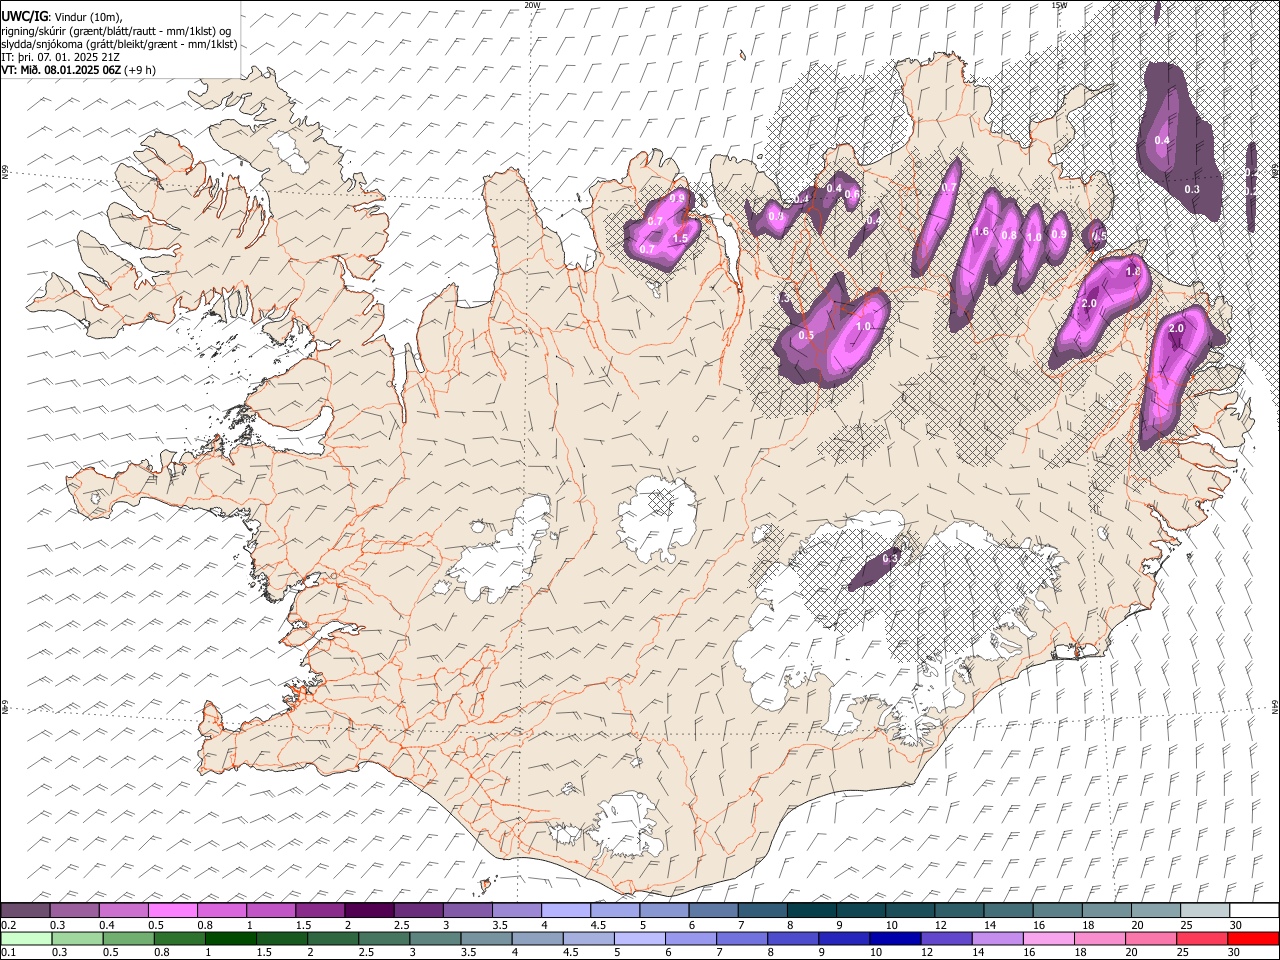Click the 0.4 value in the offshore purple patch
This screenshot has height=960, width=1280.
[x=1161, y=140]
